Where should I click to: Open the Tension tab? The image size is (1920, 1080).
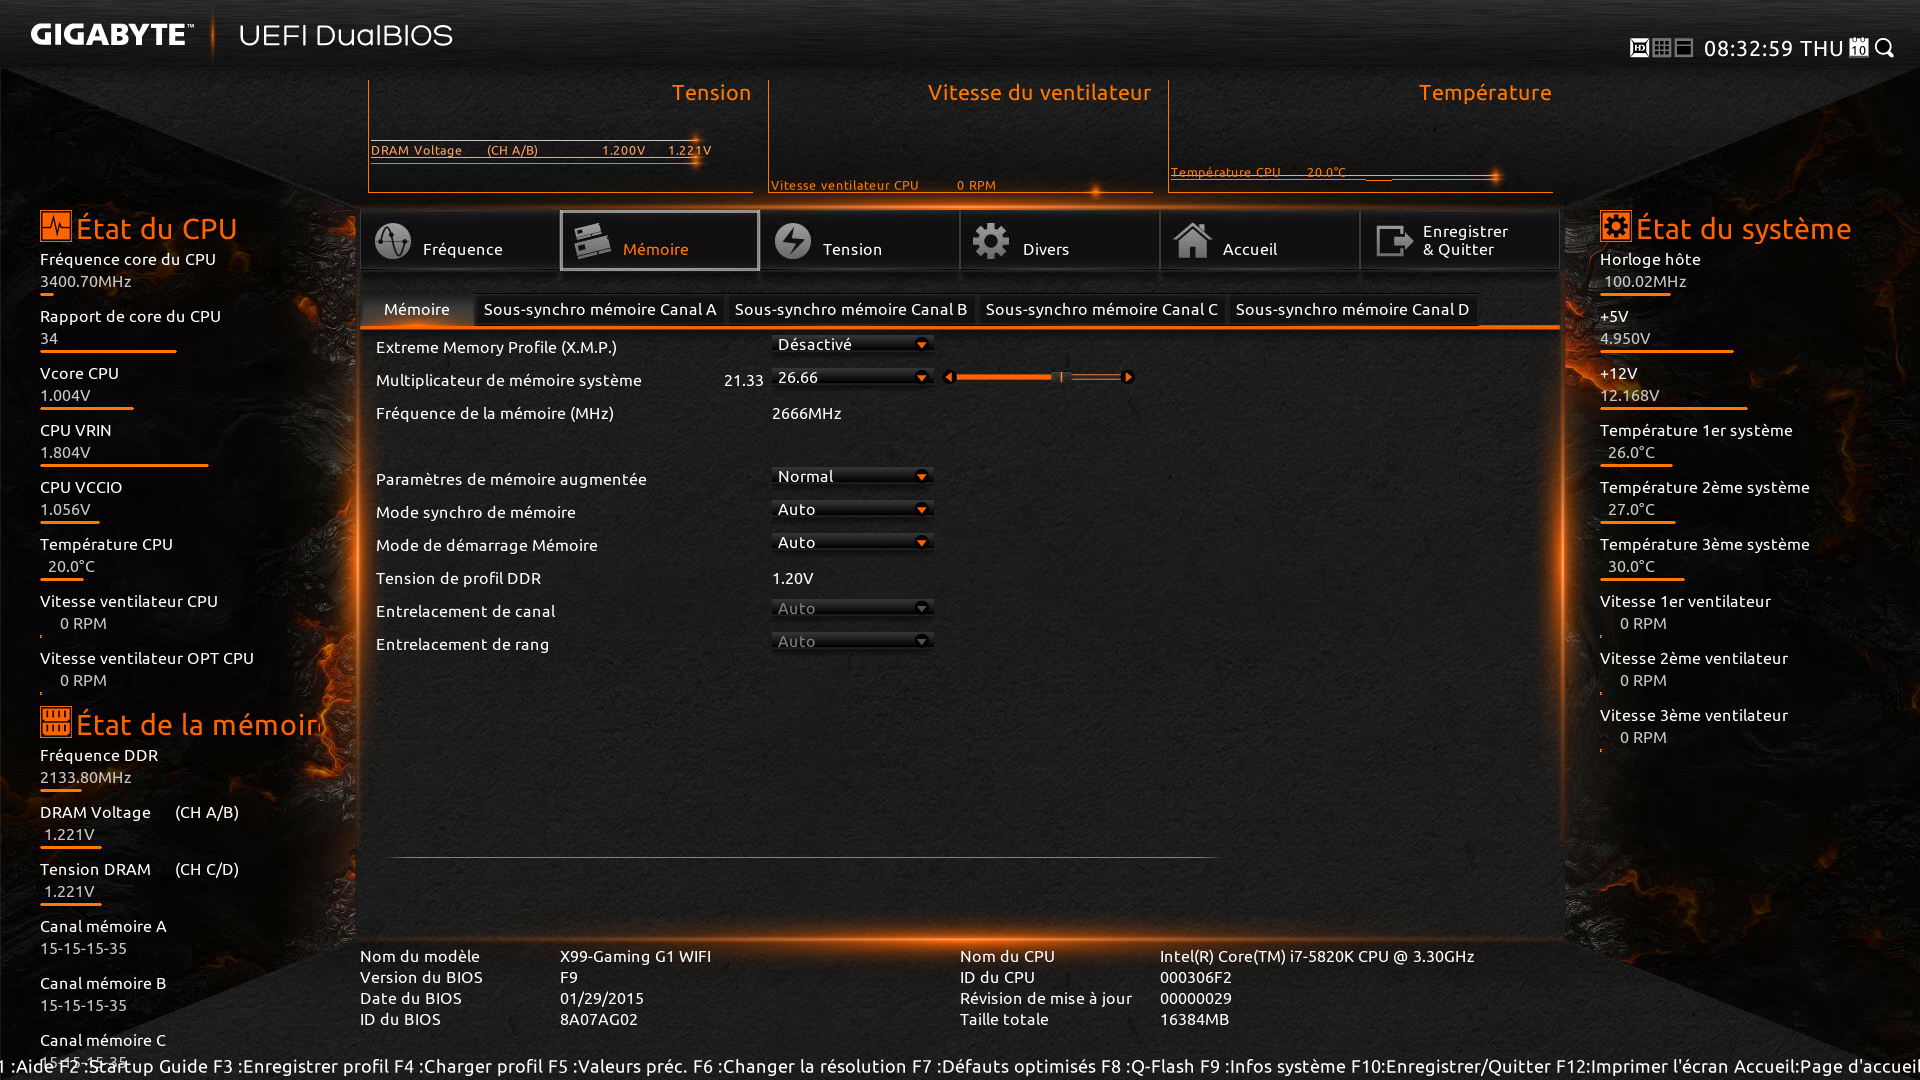(x=860, y=240)
